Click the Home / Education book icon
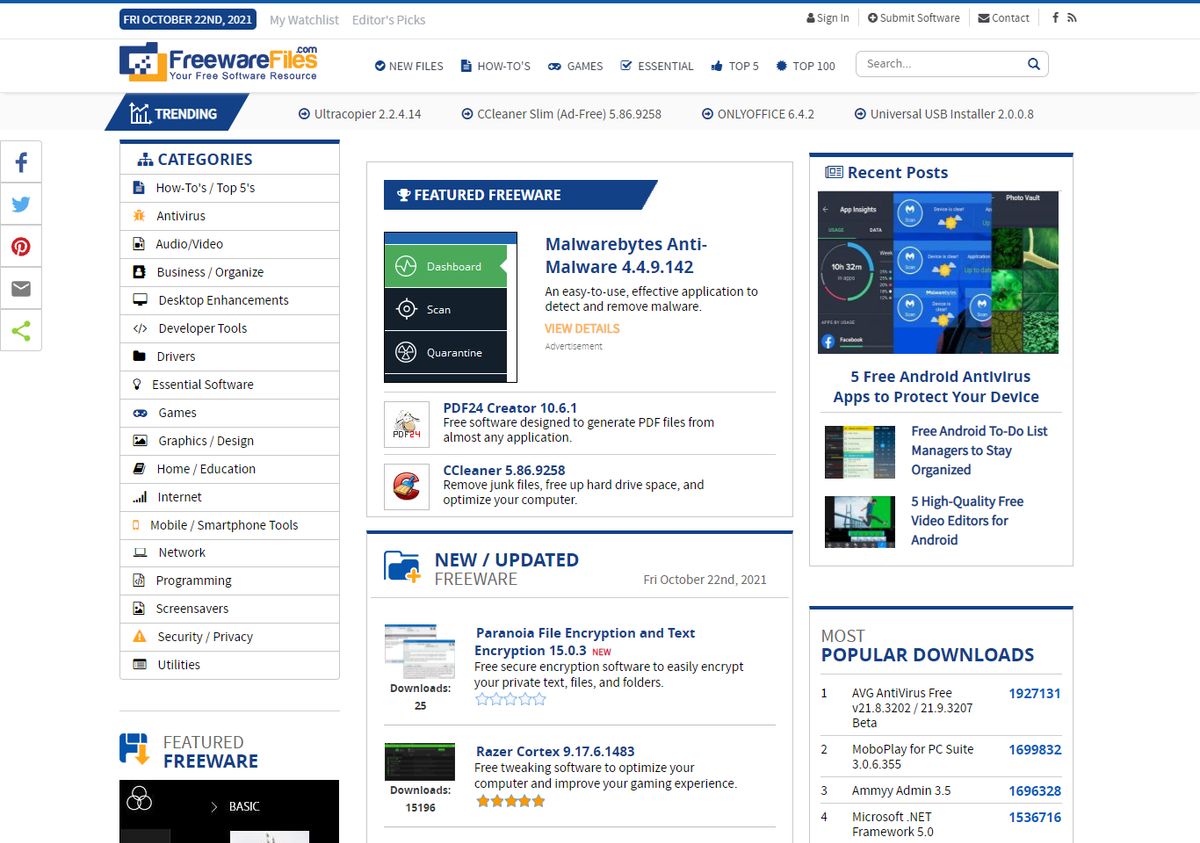This screenshot has width=1200, height=843. point(139,469)
